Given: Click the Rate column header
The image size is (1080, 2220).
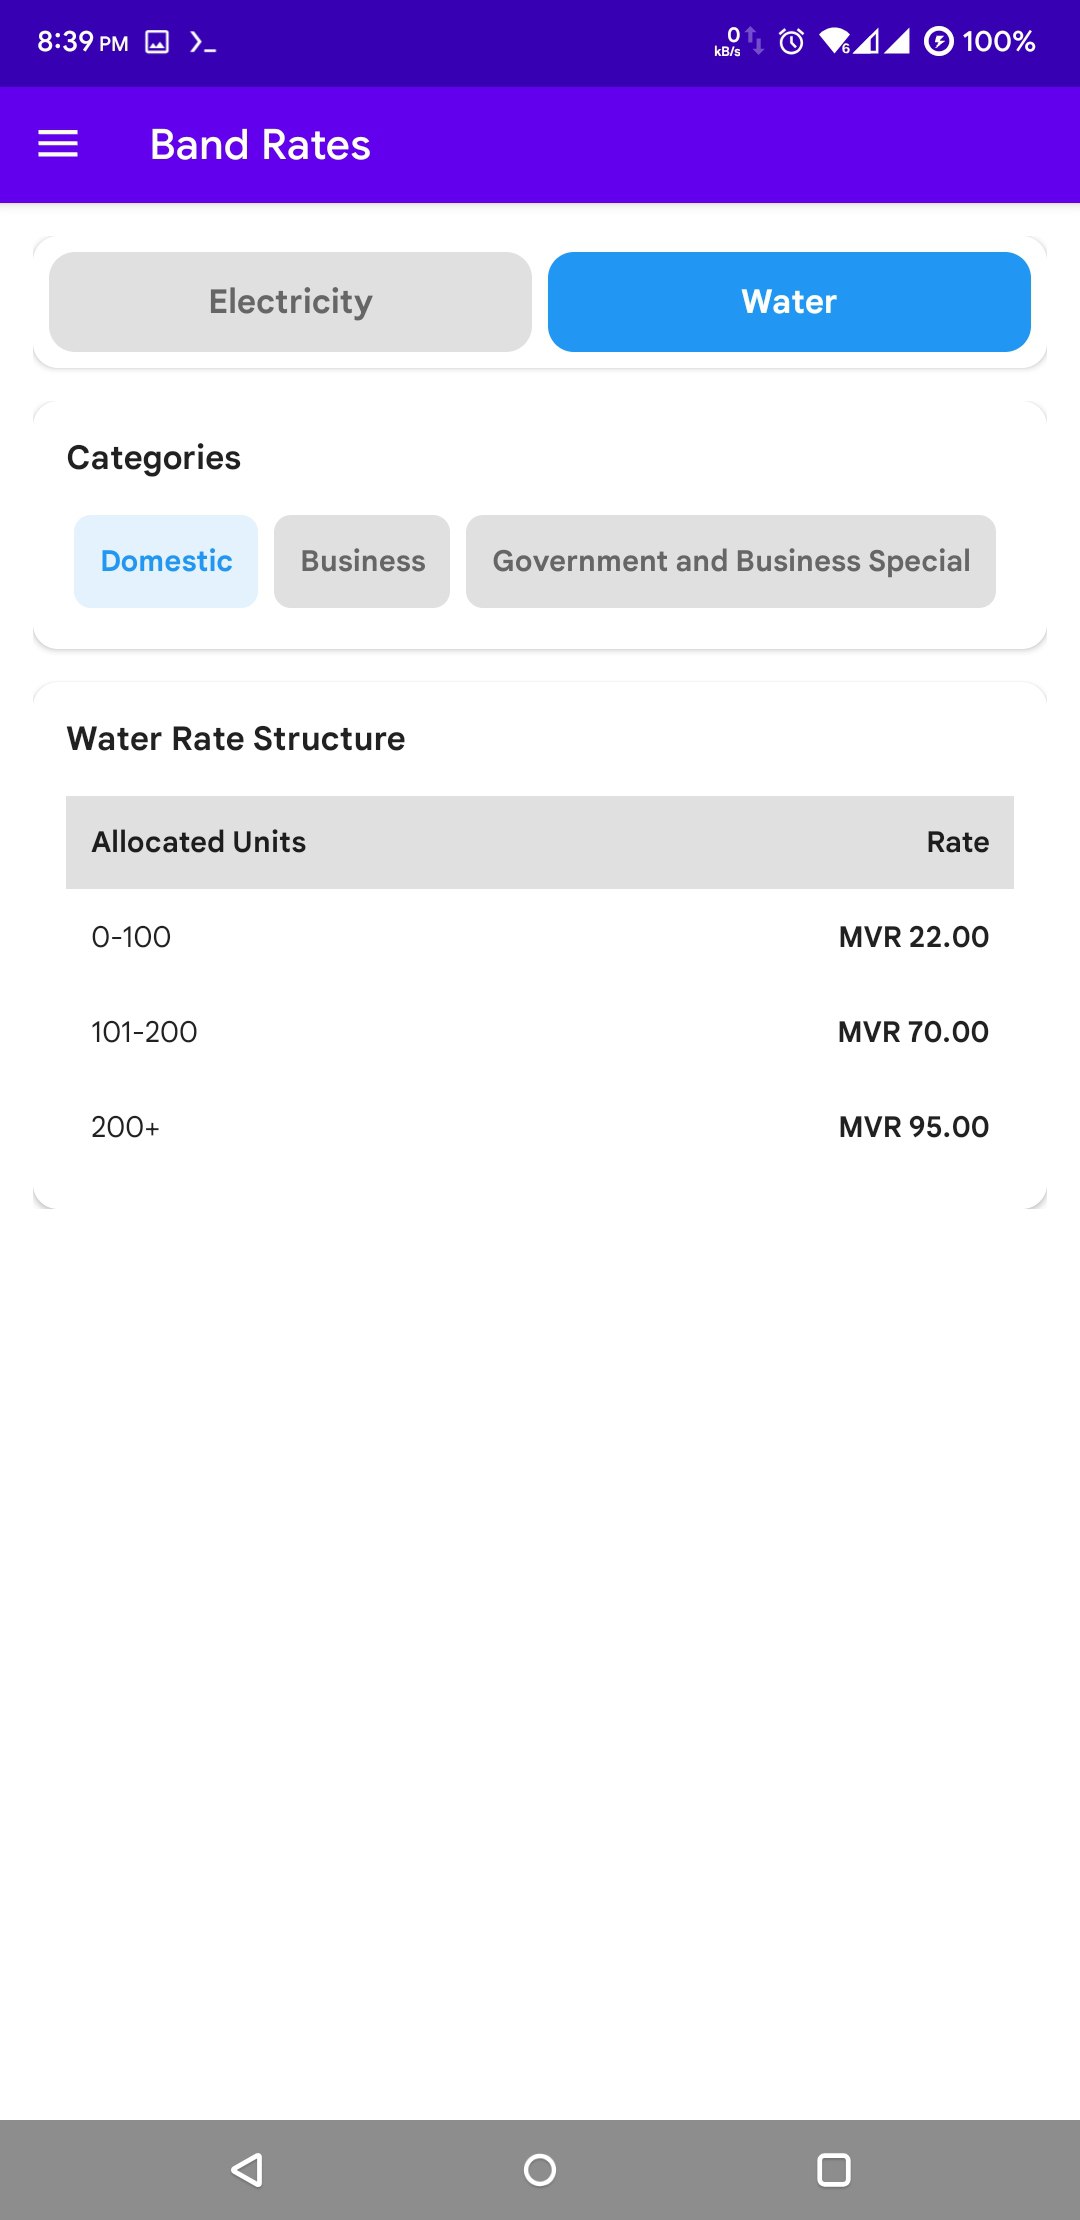Looking at the screenshot, I should coord(957,842).
